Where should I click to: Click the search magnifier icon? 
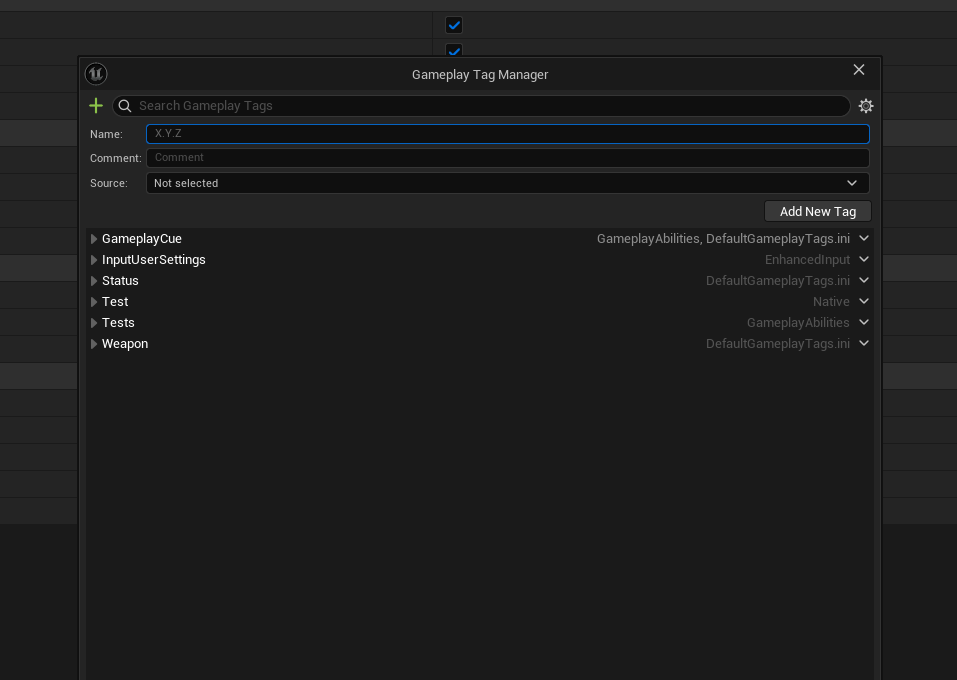pyautogui.click(x=125, y=106)
